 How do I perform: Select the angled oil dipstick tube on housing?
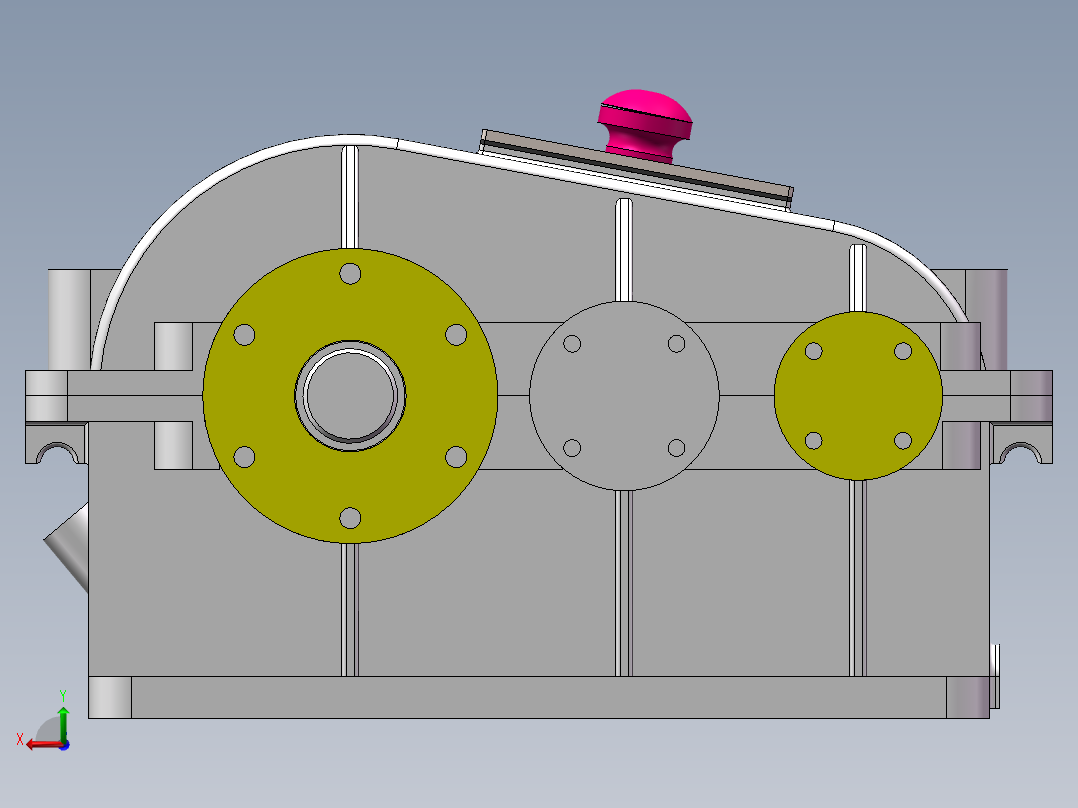(68, 547)
